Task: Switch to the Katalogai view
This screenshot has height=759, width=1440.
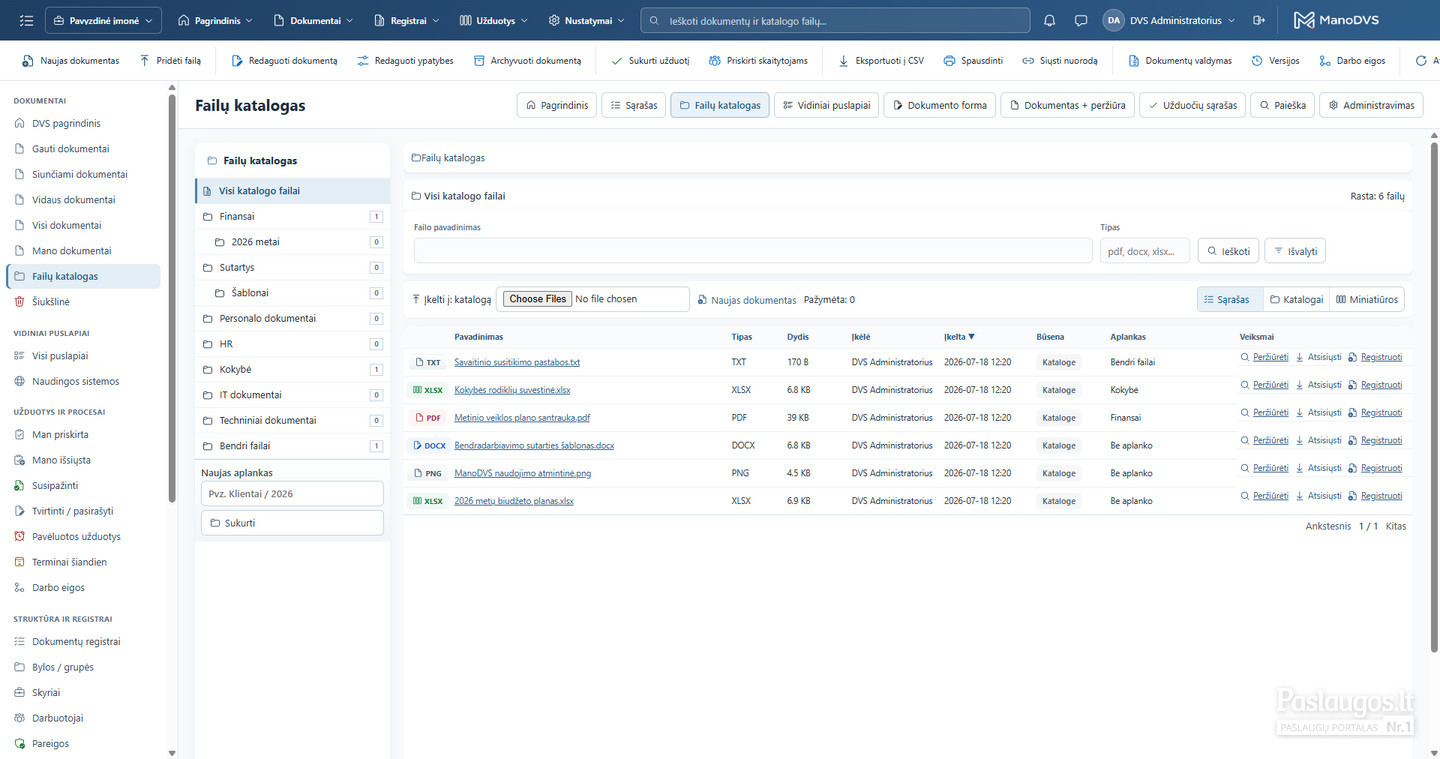Action: [x=1296, y=299]
